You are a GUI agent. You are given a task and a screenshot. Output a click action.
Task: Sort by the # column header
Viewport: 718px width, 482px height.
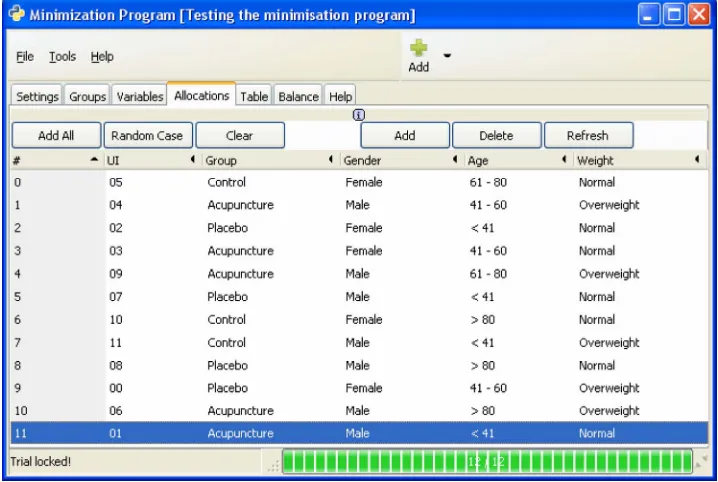pos(57,160)
